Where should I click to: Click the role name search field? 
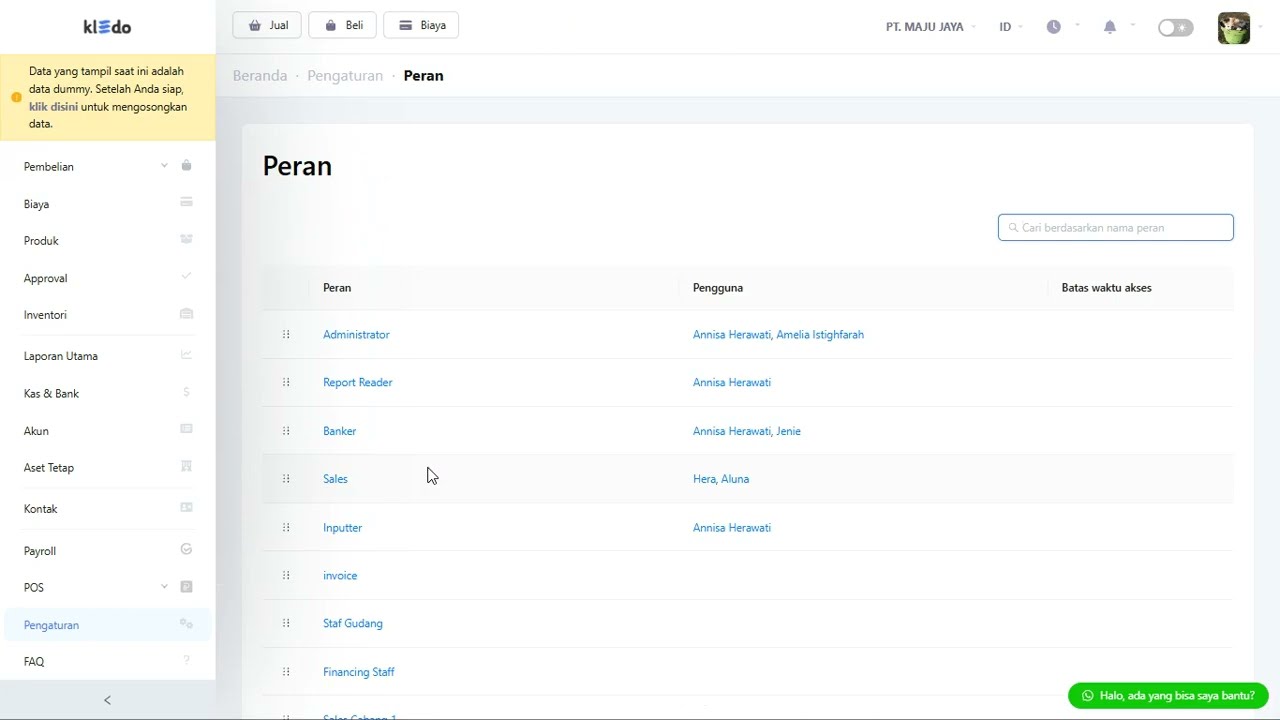[x=1115, y=227]
